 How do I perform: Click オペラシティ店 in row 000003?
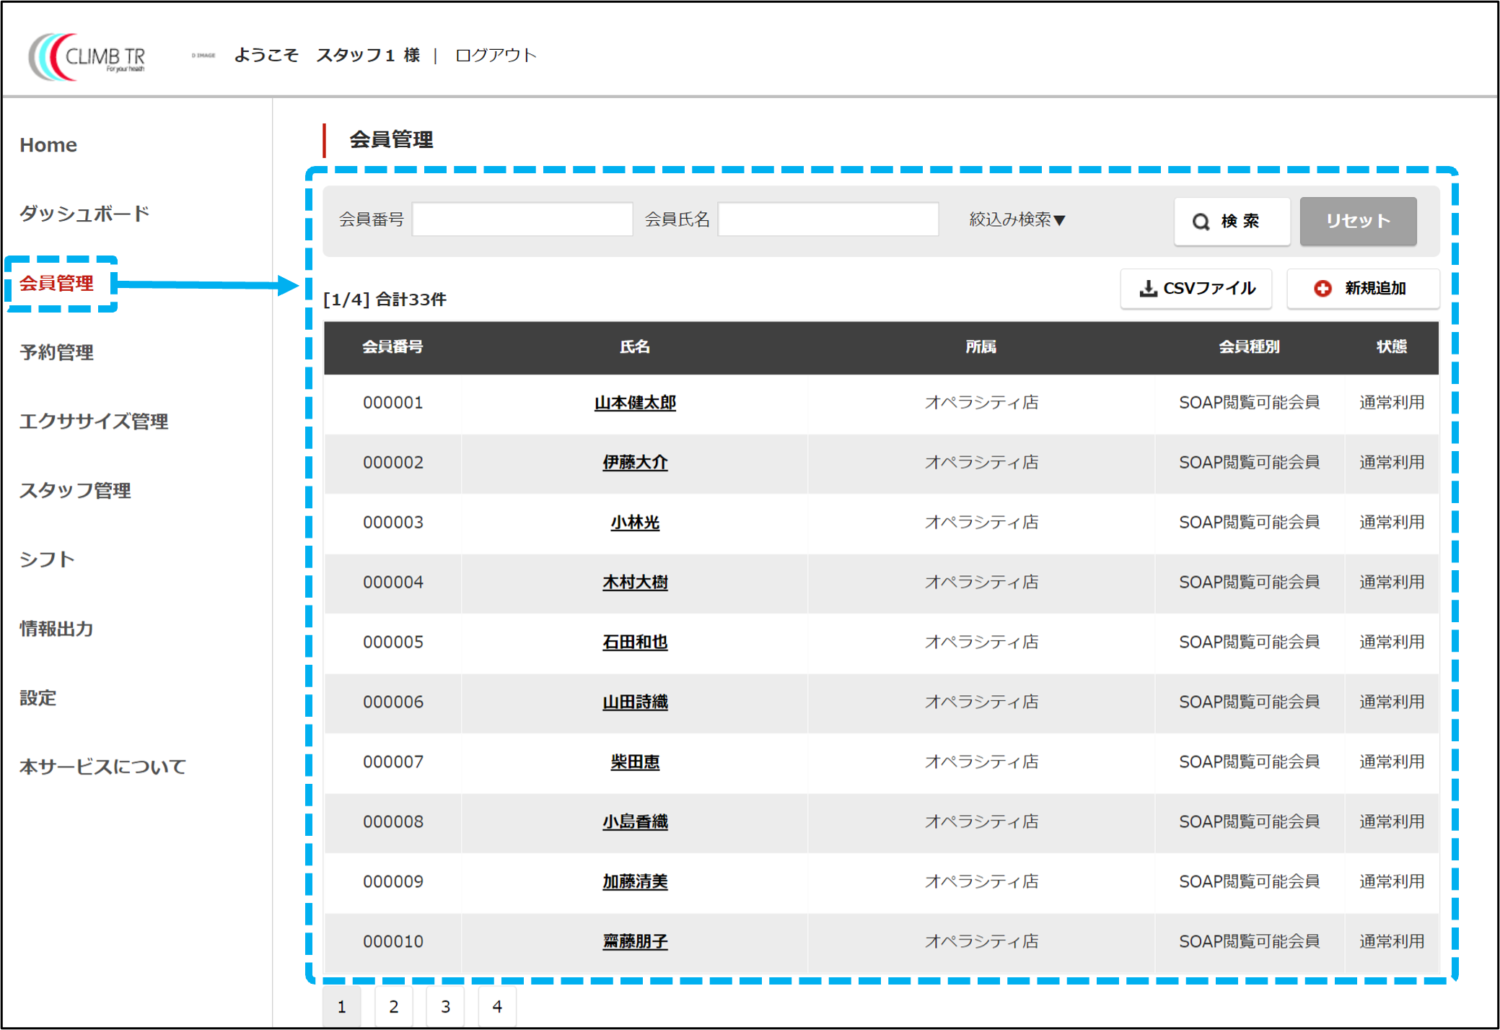point(981,523)
